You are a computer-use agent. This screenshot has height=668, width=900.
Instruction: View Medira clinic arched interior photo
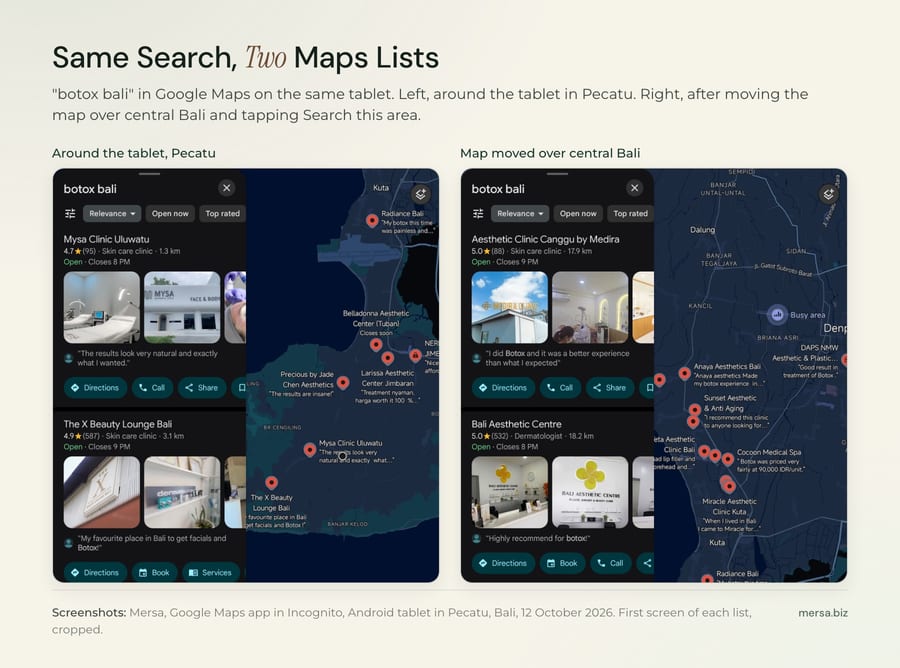click(590, 308)
